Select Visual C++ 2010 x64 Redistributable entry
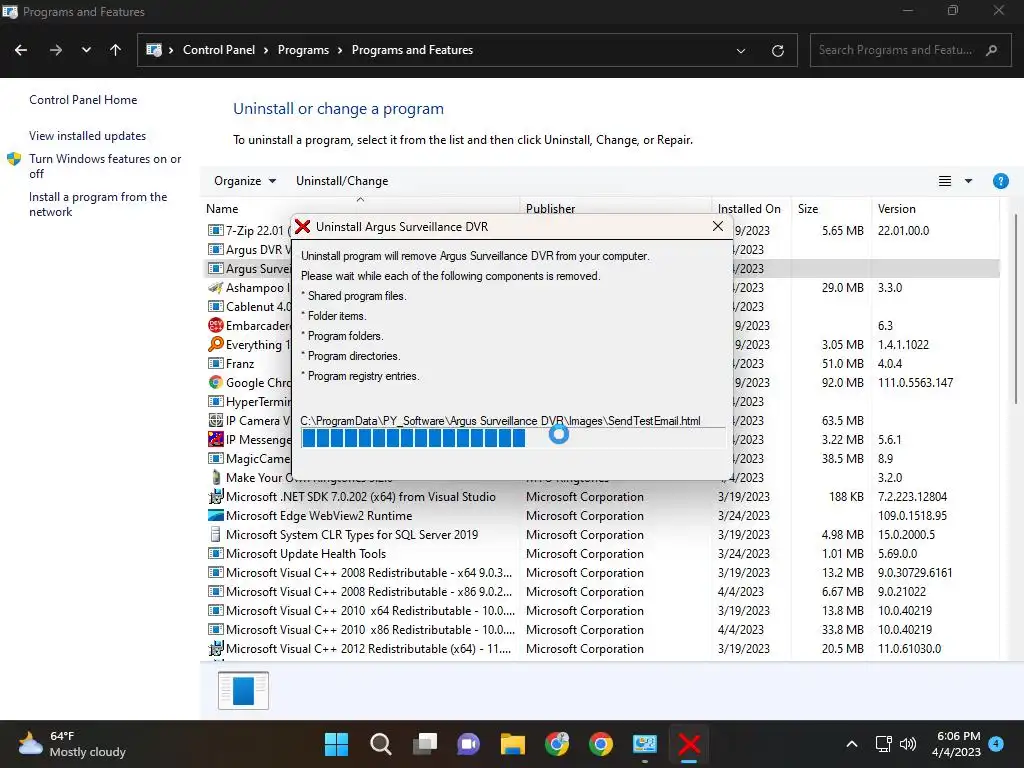This screenshot has height=768, width=1024. click(x=370, y=611)
